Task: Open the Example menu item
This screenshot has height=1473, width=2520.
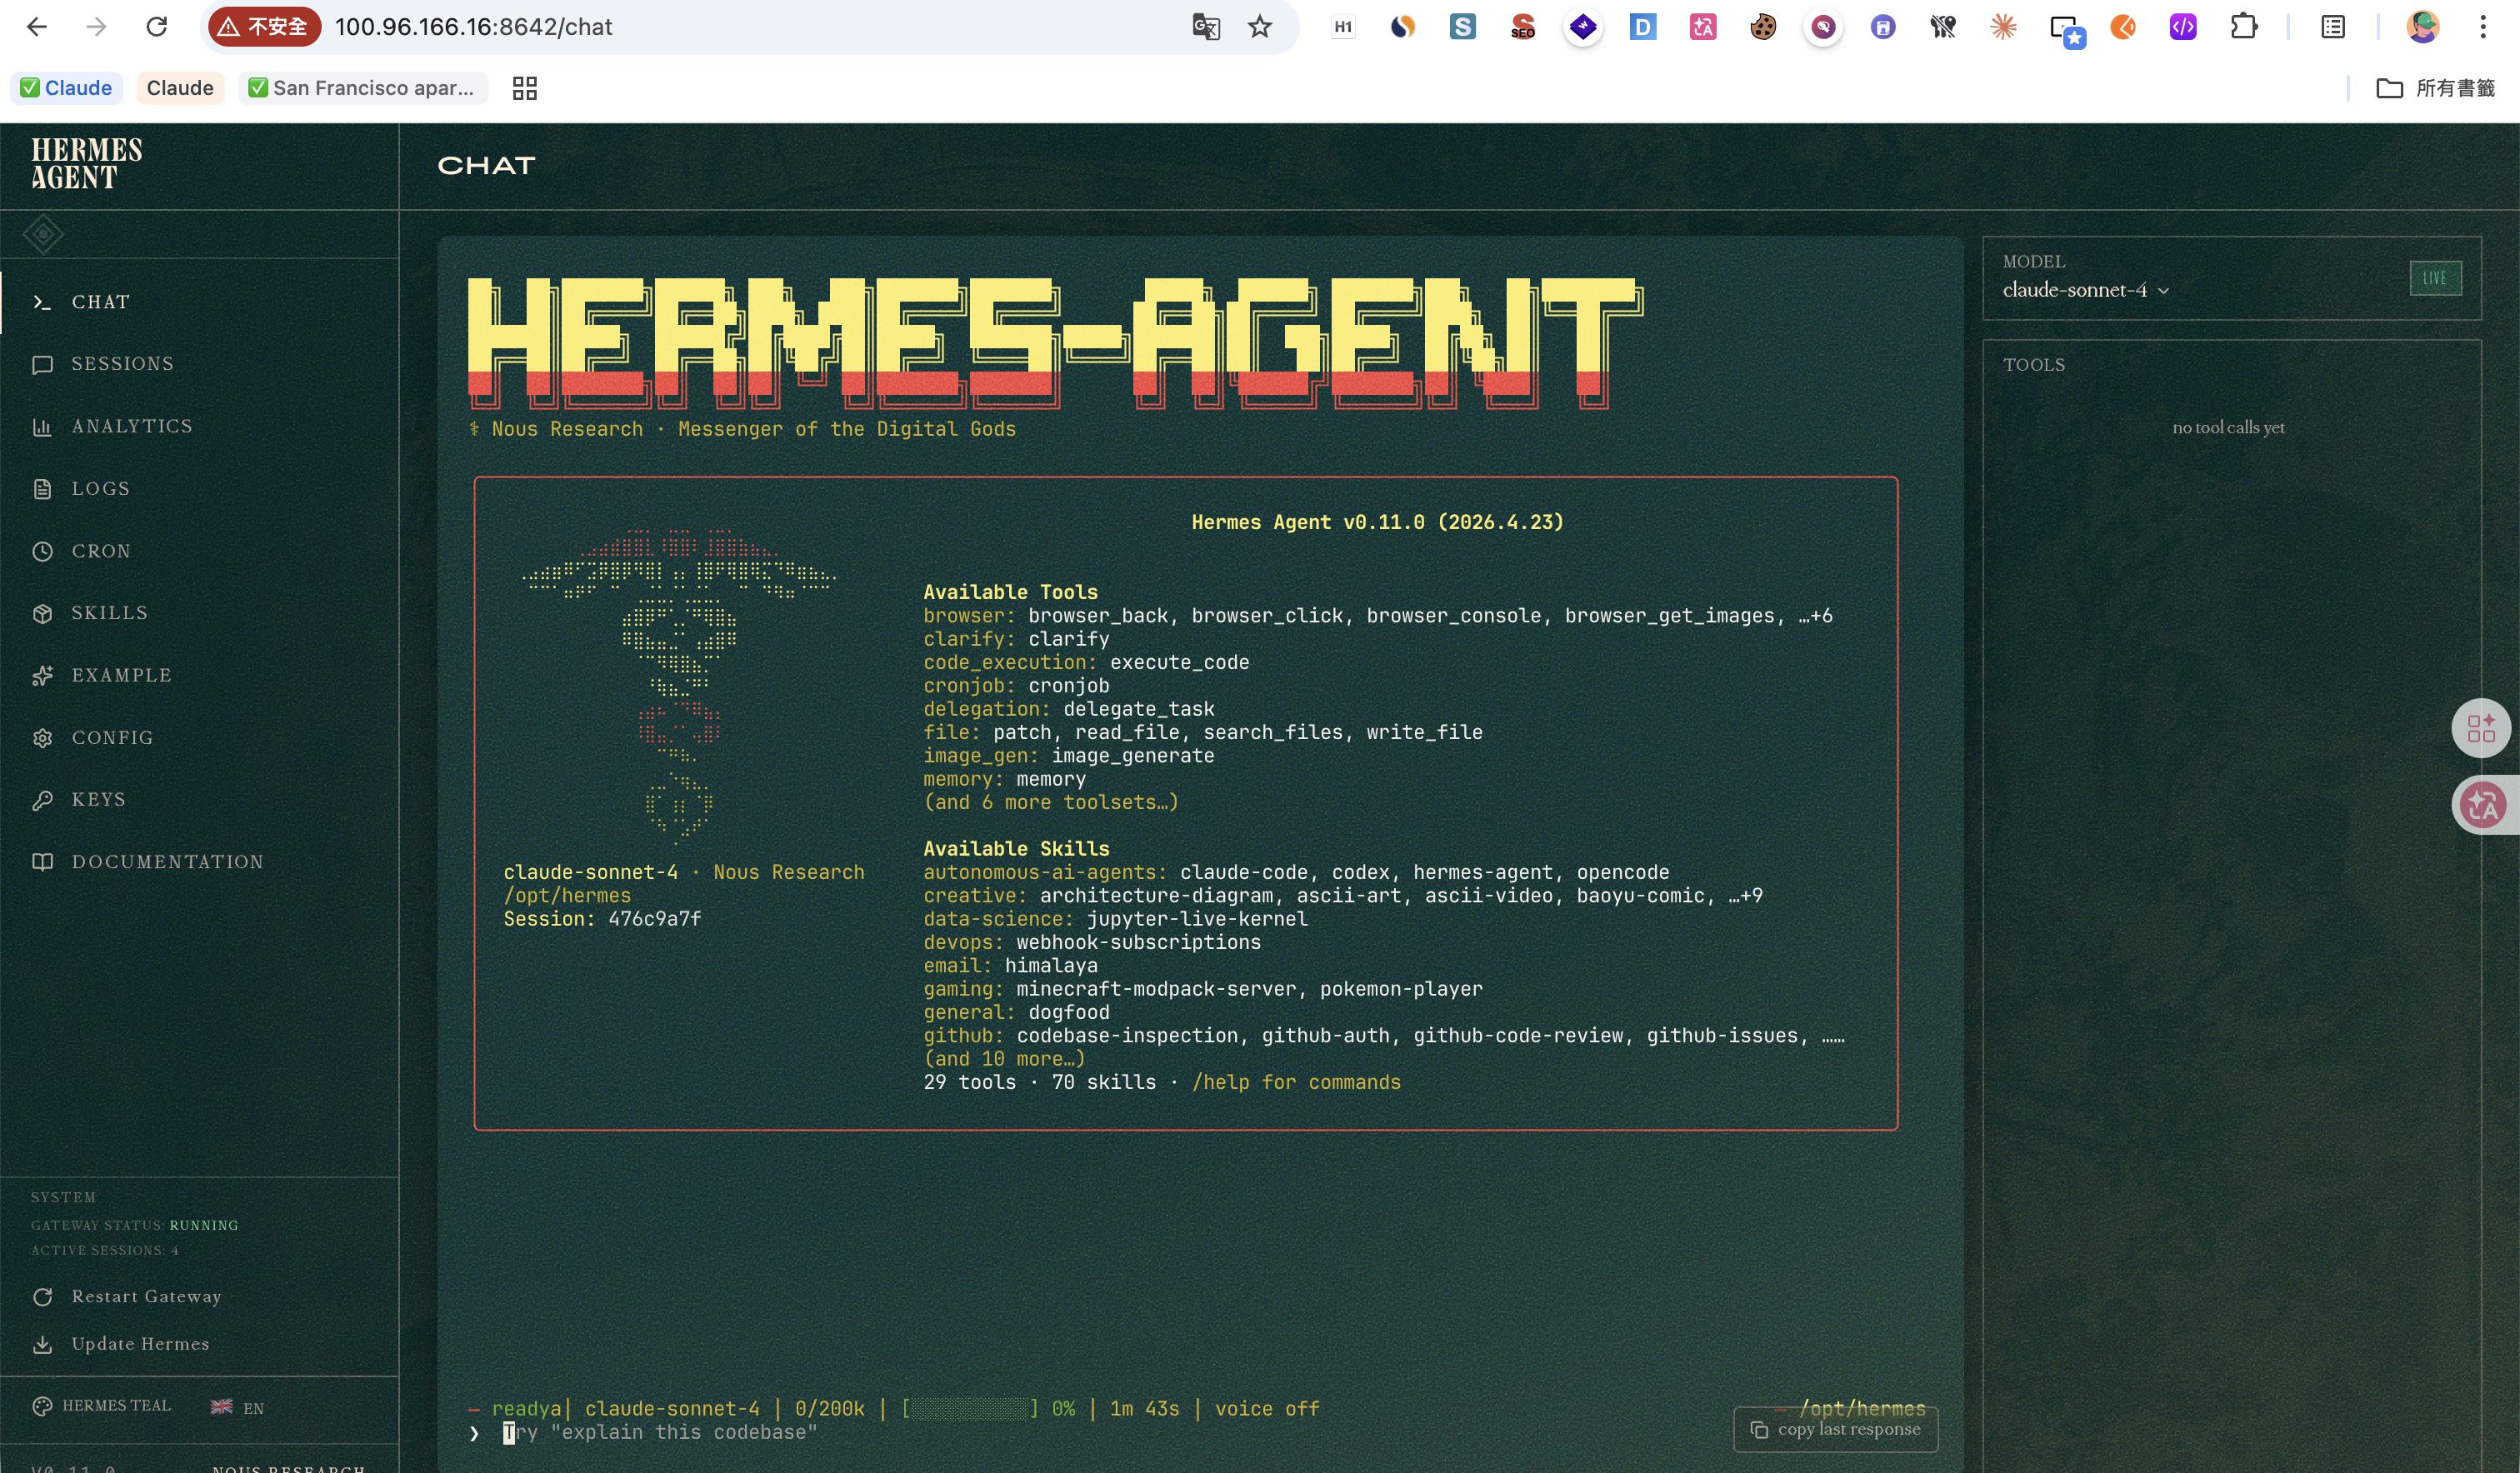Action: click(121, 675)
